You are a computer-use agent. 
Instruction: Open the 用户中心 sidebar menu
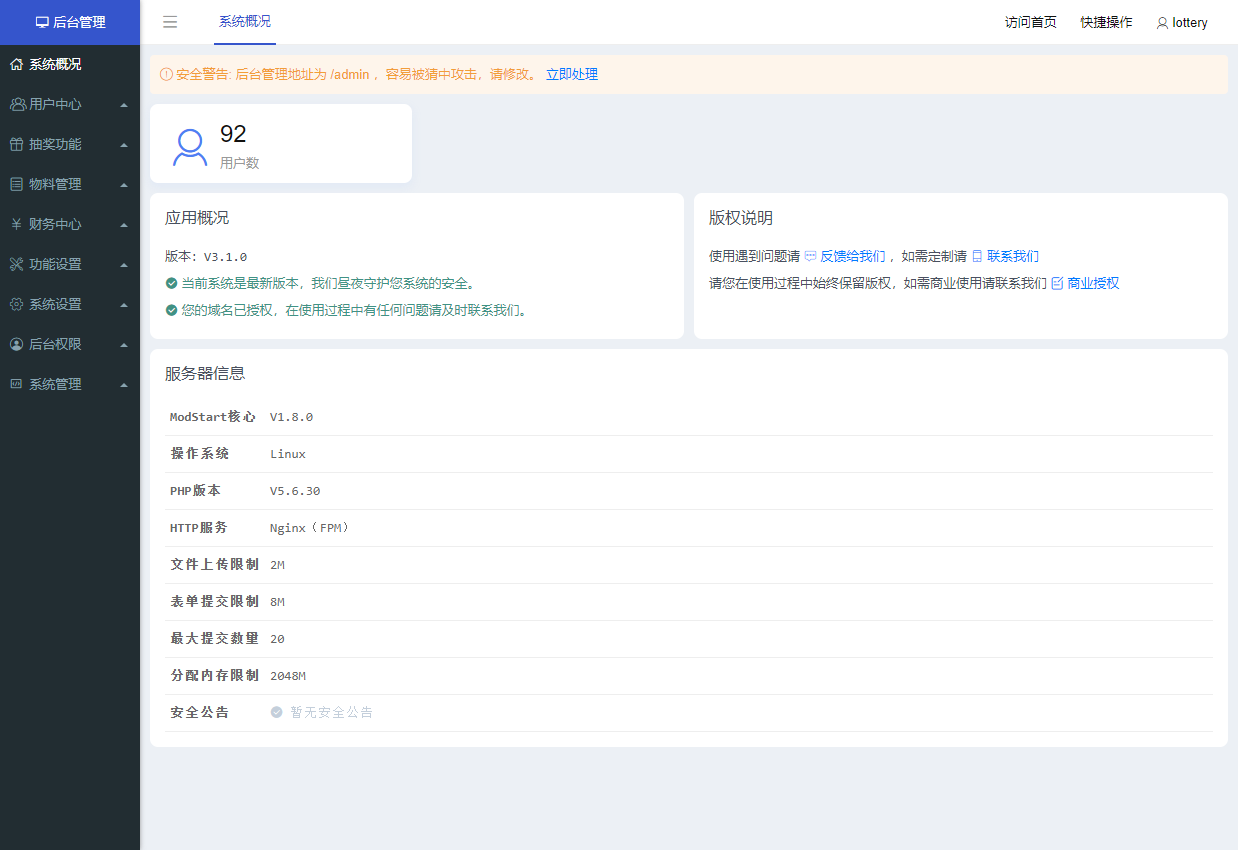70,104
